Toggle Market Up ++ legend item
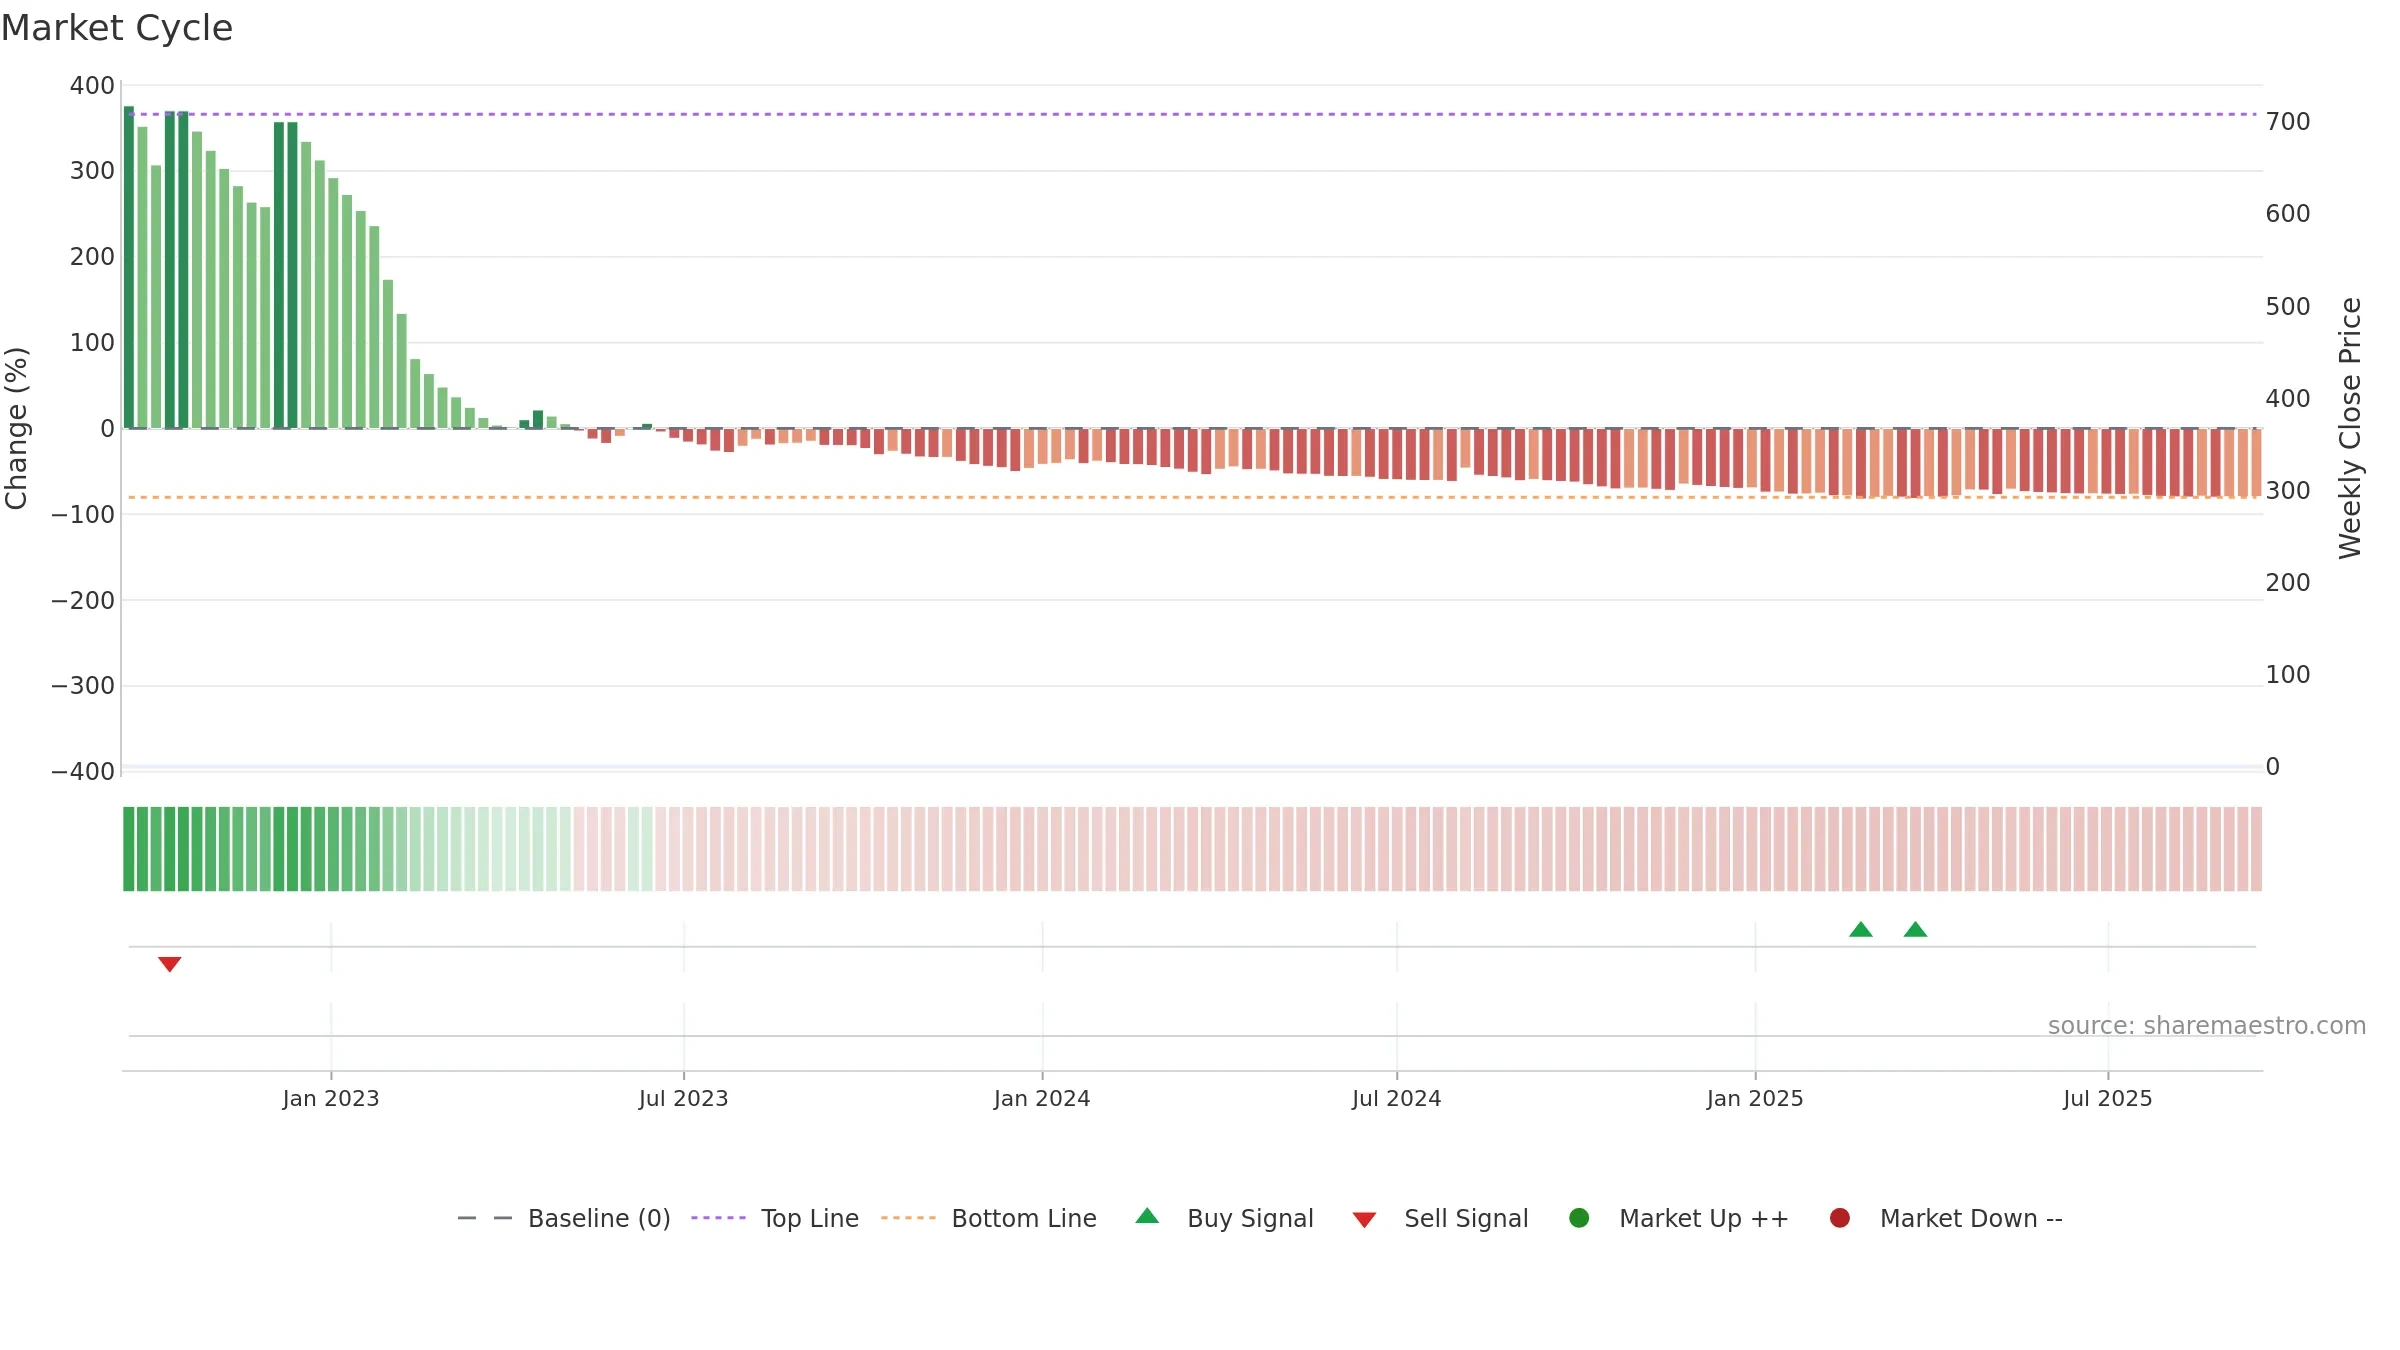Screen dimensions: 2400x1350 coord(1679,1218)
